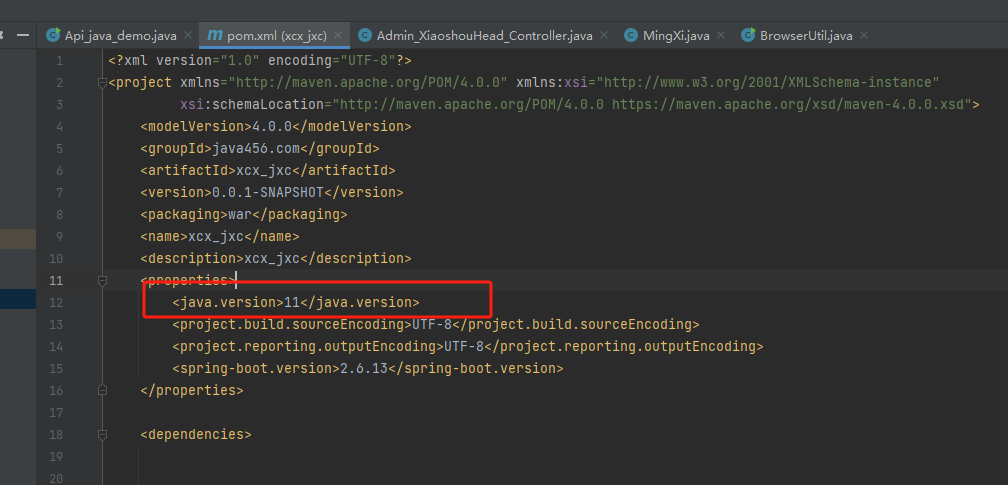The width and height of the screenshot is (1008, 485).
Task: Open the Admin_XiaoshouHead_Controller.java tab
Action: [485, 35]
